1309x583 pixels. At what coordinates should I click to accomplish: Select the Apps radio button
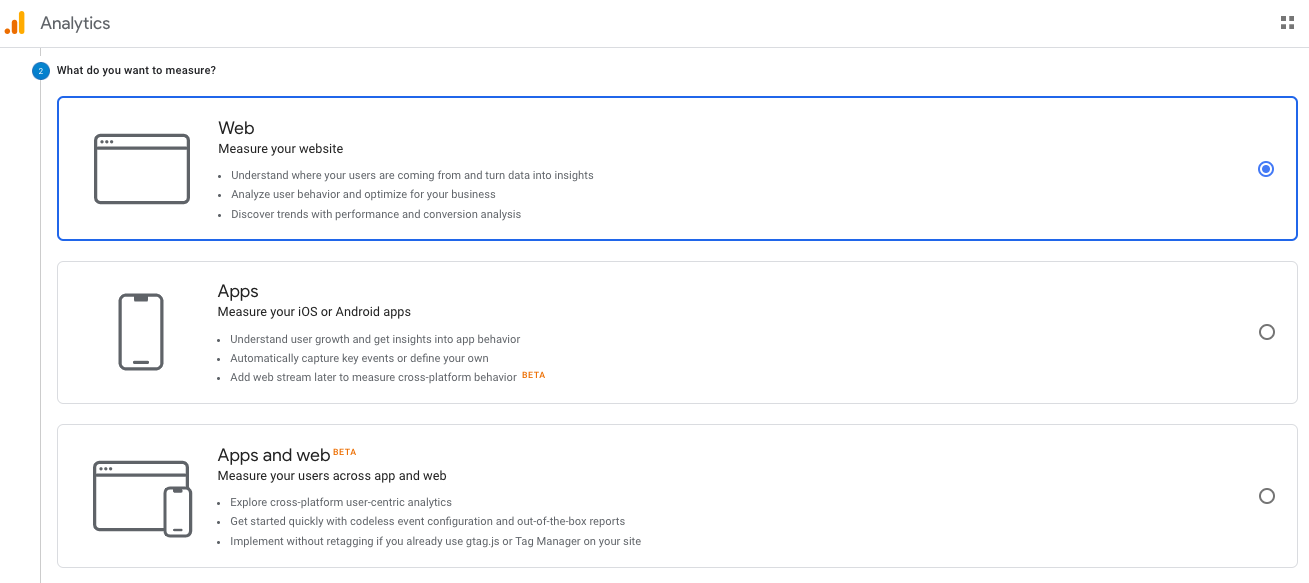tap(1267, 332)
